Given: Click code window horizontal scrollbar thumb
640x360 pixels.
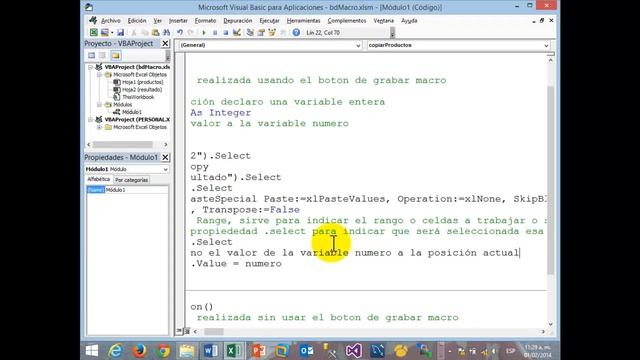Looking at the screenshot, I should point(214,331).
